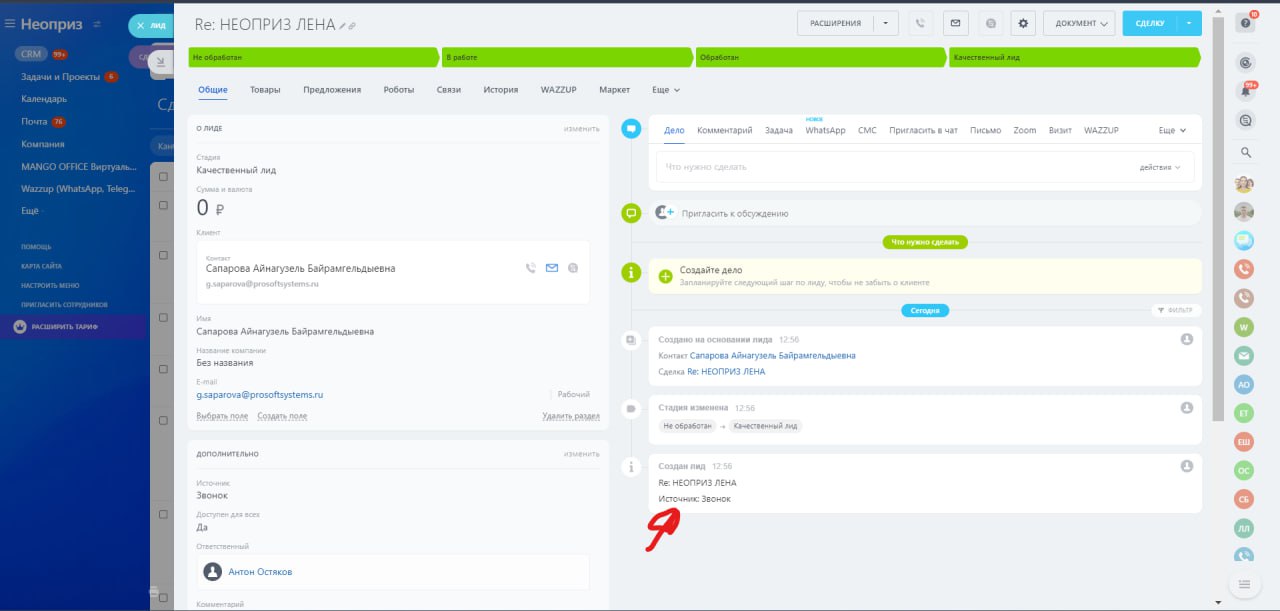The width and height of the screenshot is (1280, 611).
Task: Open the ФИЛЬТР timeline filter
Action: click(x=1176, y=310)
